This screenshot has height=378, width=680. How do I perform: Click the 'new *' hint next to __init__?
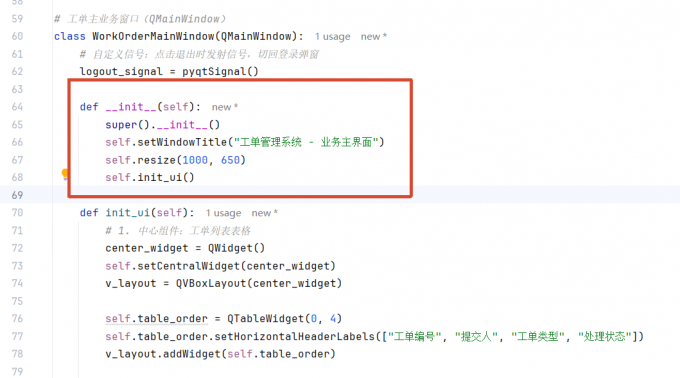click(225, 107)
